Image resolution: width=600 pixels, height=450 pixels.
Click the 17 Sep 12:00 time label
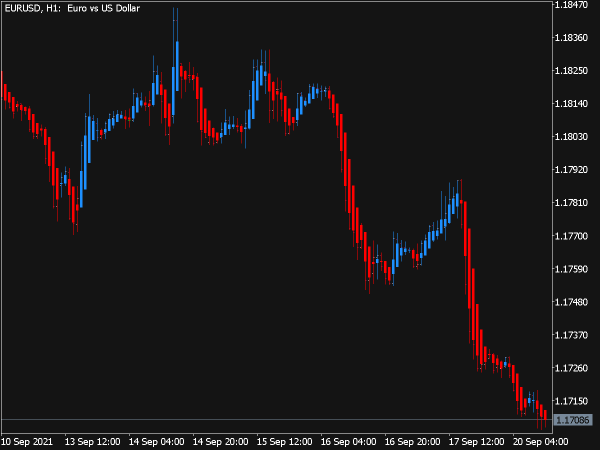[476, 442]
